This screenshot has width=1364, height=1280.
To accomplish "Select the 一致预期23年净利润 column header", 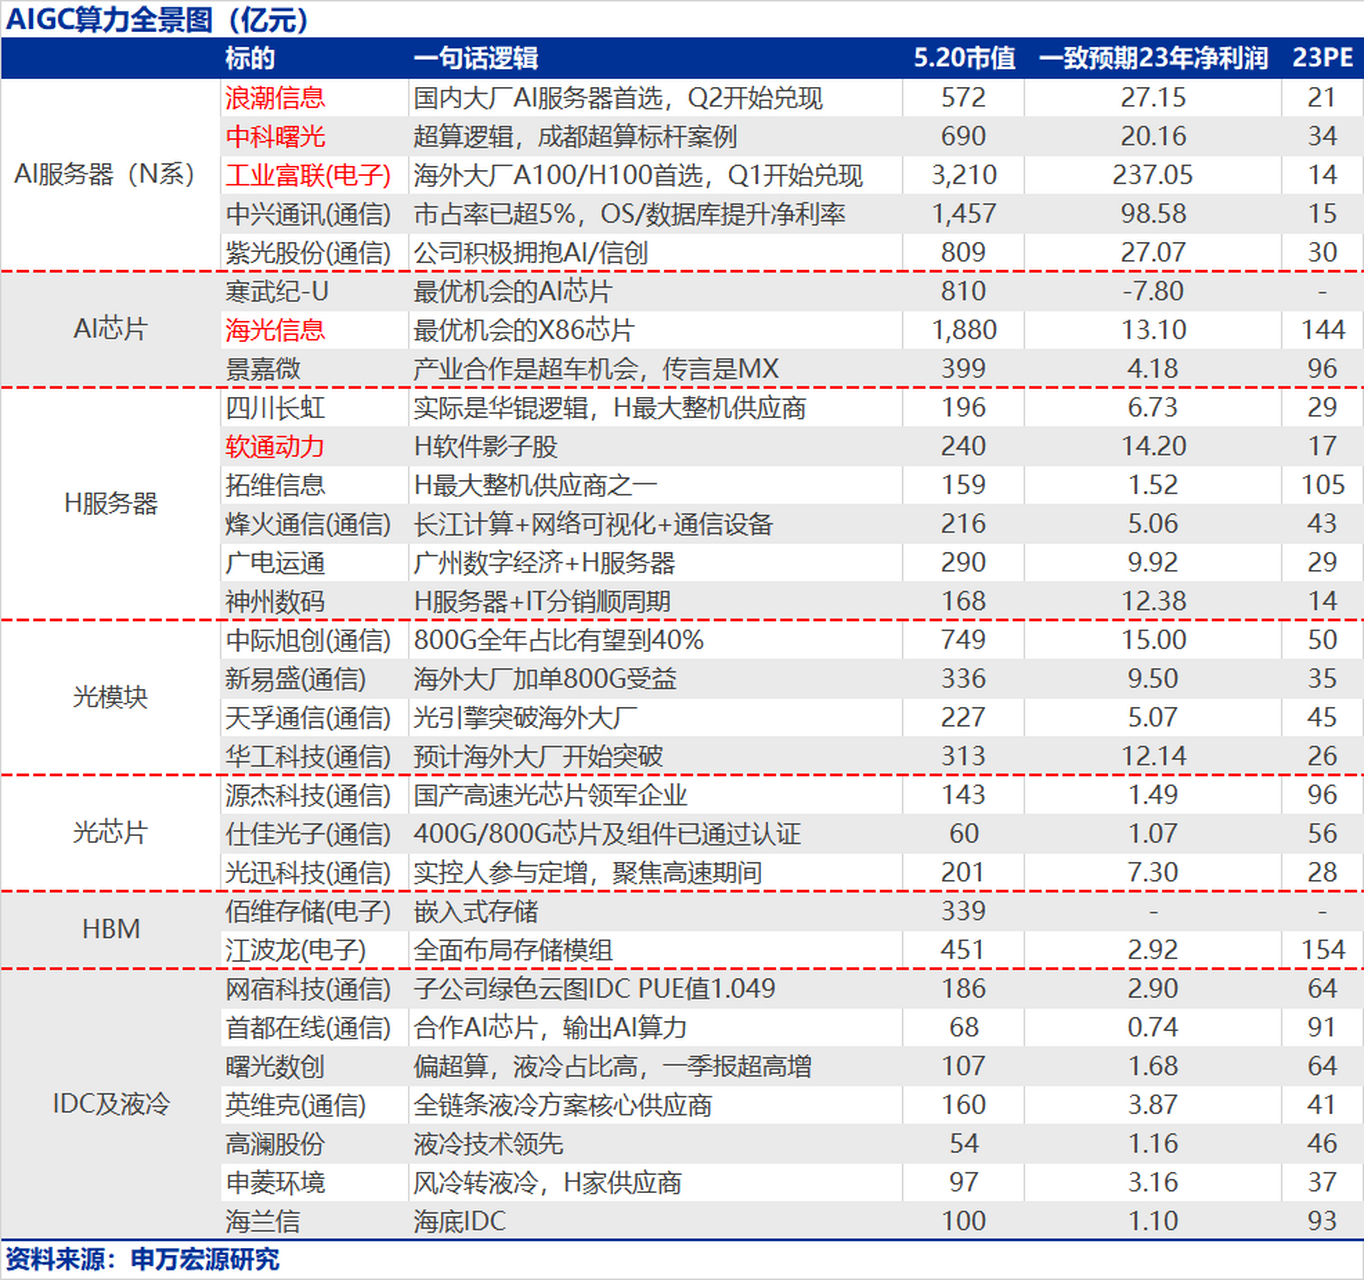I will click(x=1154, y=58).
